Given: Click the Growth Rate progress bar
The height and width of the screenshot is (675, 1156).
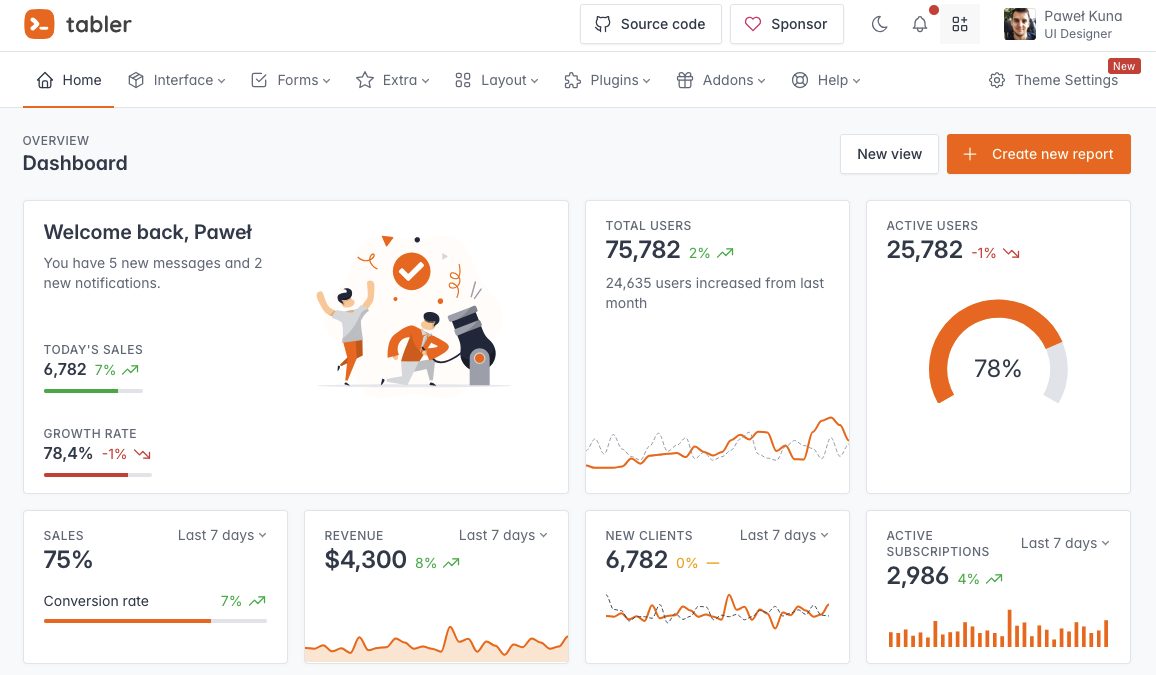Looking at the screenshot, I should pyautogui.click(x=97, y=474).
